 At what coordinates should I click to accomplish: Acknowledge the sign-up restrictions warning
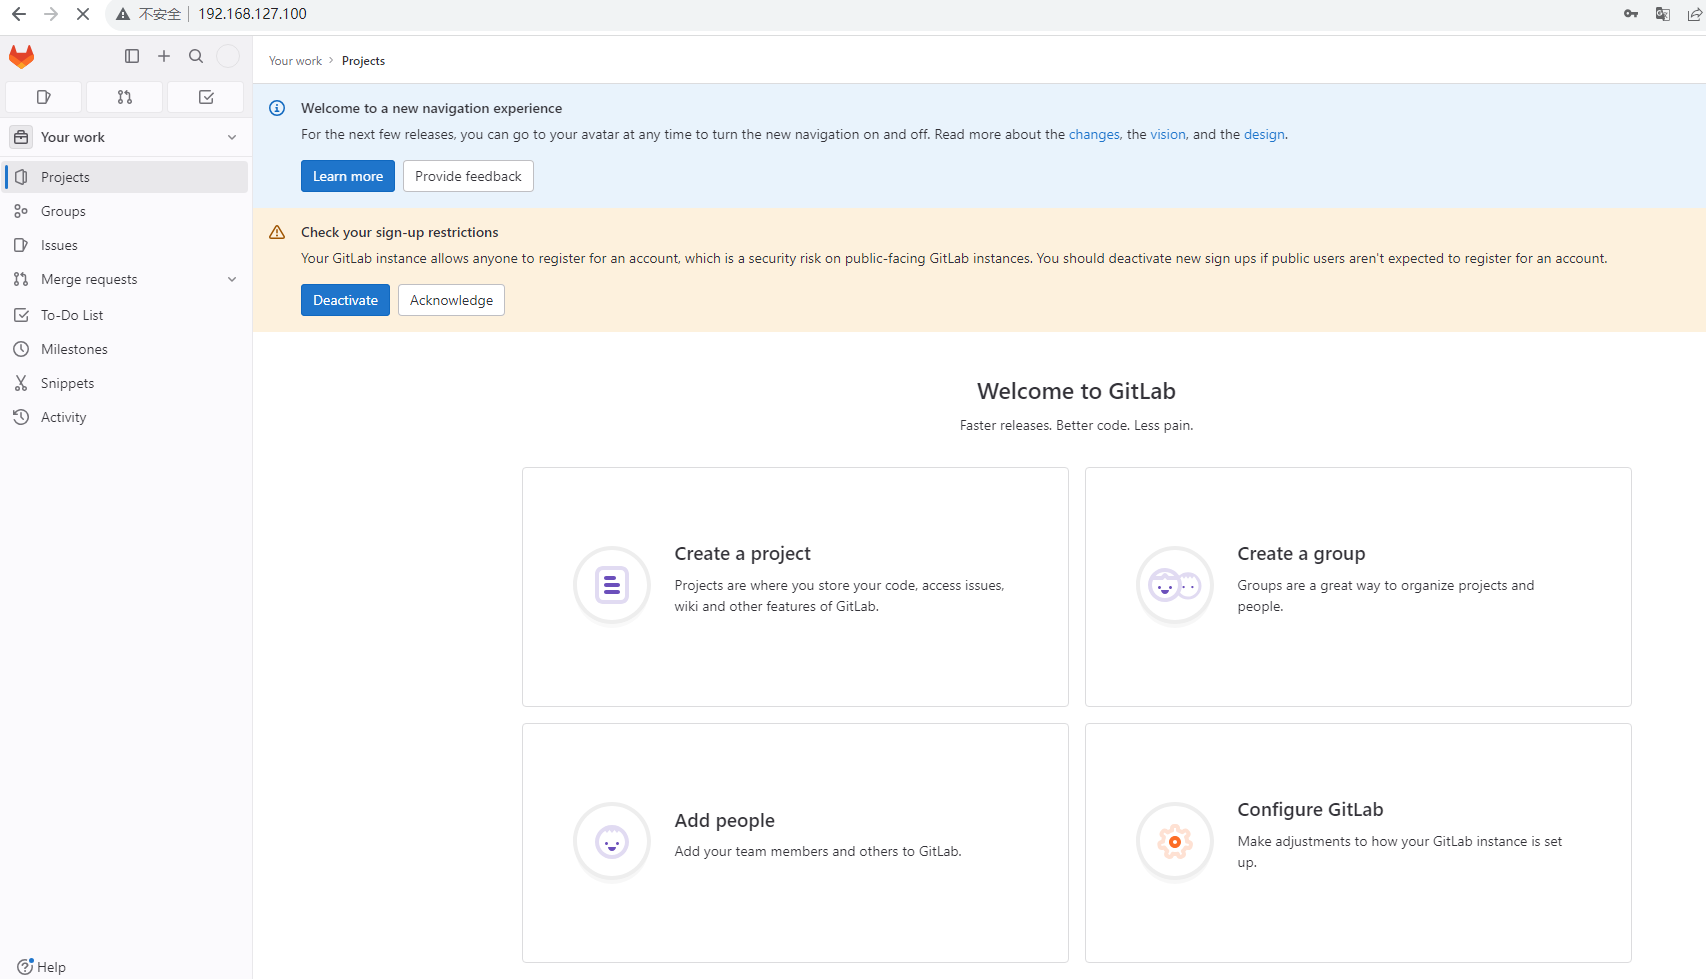(451, 300)
